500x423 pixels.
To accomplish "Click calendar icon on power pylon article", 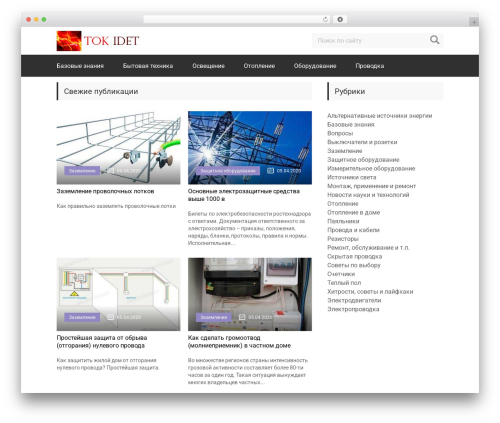I will point(270,171).
